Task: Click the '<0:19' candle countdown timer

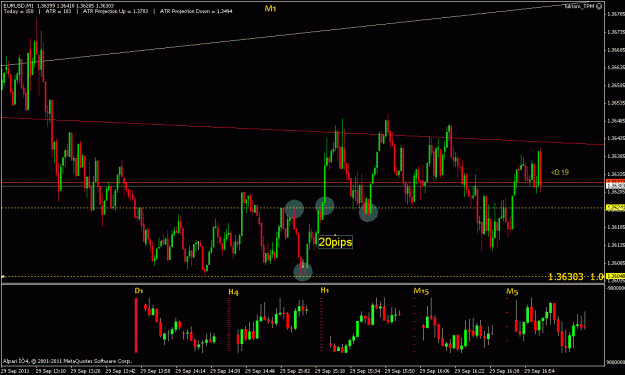Action: pos(560,172)
